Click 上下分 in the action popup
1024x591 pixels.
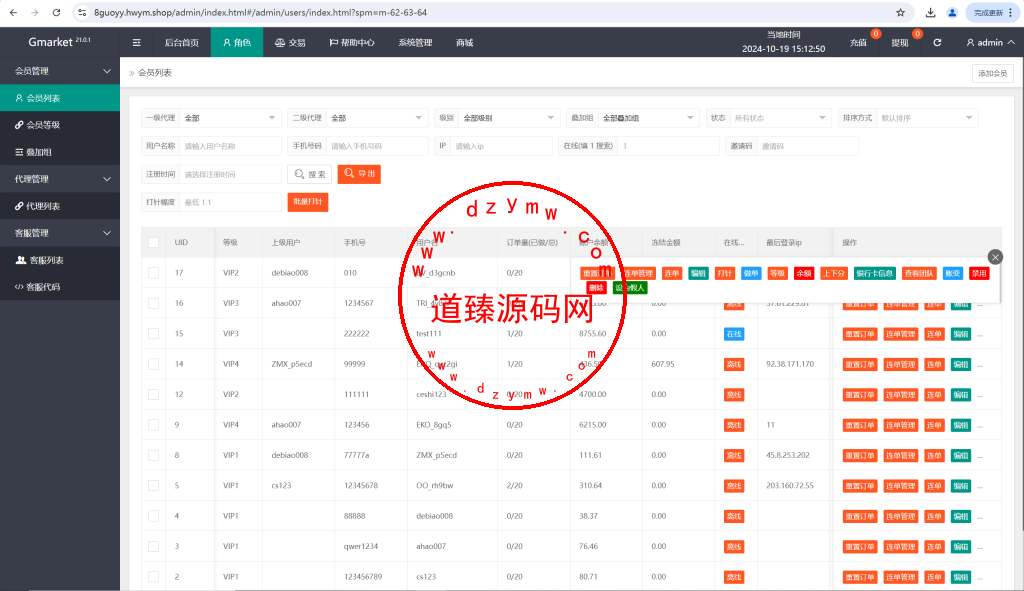coord(834,274)
